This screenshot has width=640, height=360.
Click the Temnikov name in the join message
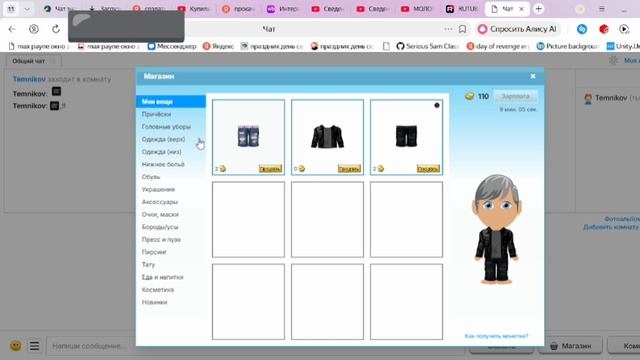(29, 79)
